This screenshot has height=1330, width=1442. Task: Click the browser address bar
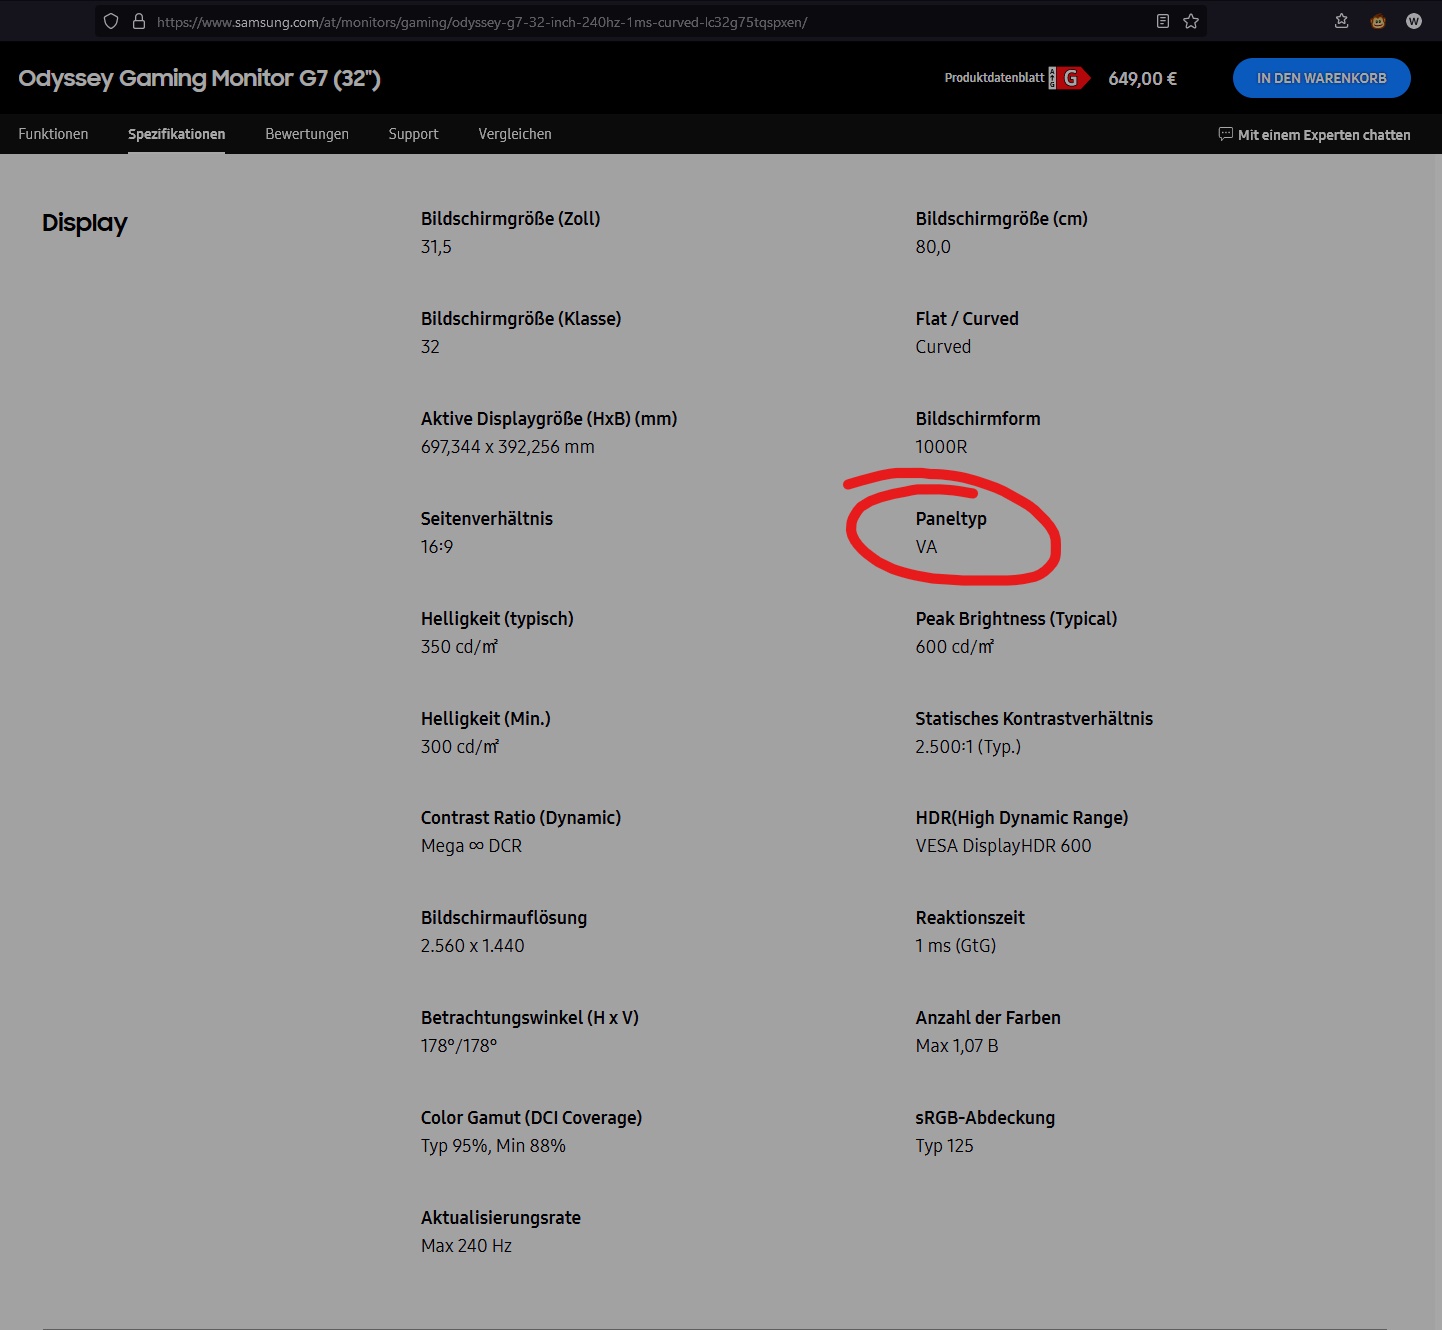click(x=600, y=21)
